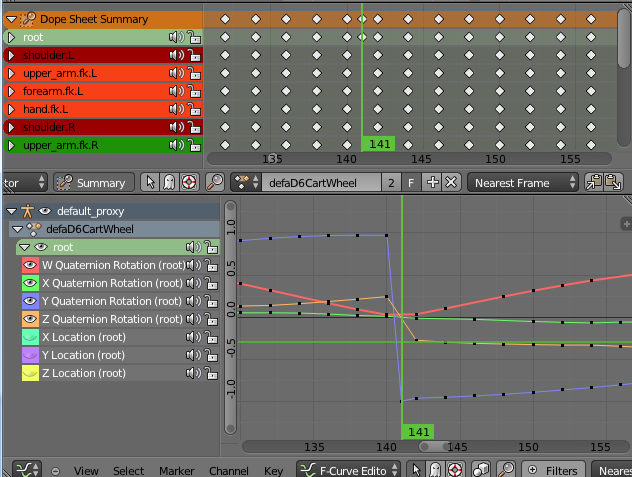Show the Y Location (root) curve
Image resolution: width=632 pixels, height=477 pixels.
pyautogui.click(x=28, y=355)
